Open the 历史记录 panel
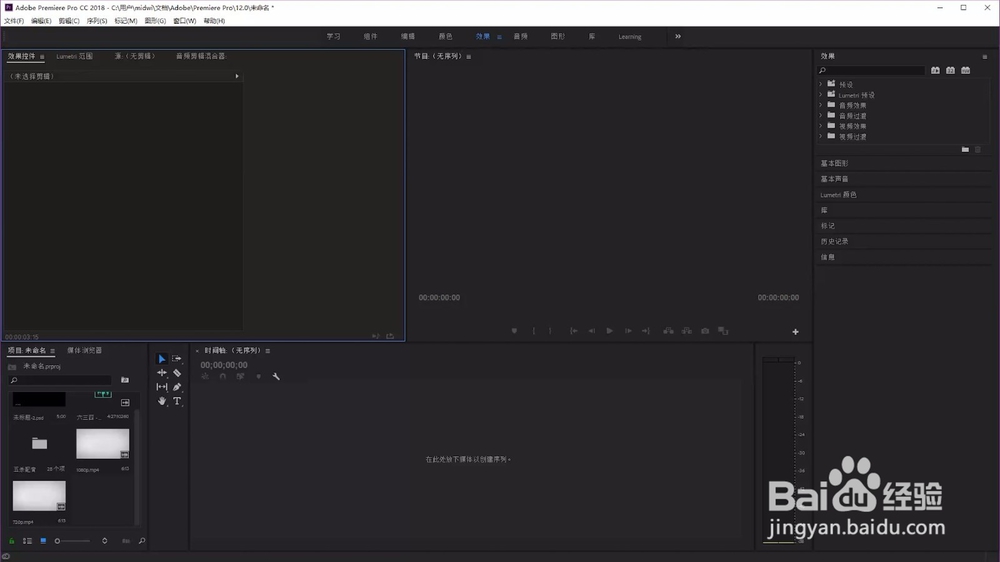The width and height of the screenshot is (1000, 562). (x=834, y=241)
